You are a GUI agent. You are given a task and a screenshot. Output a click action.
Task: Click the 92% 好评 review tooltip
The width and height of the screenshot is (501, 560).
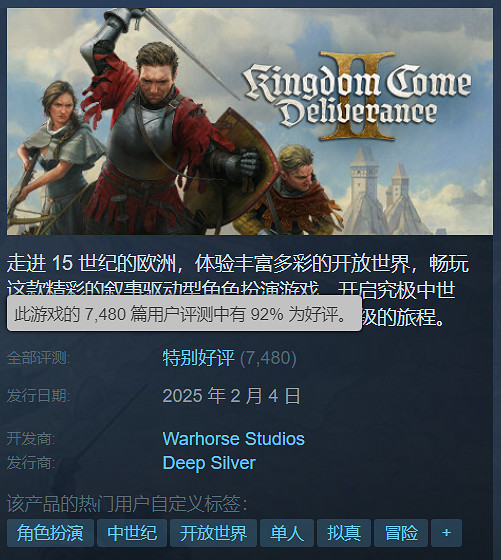pos(184,314)
